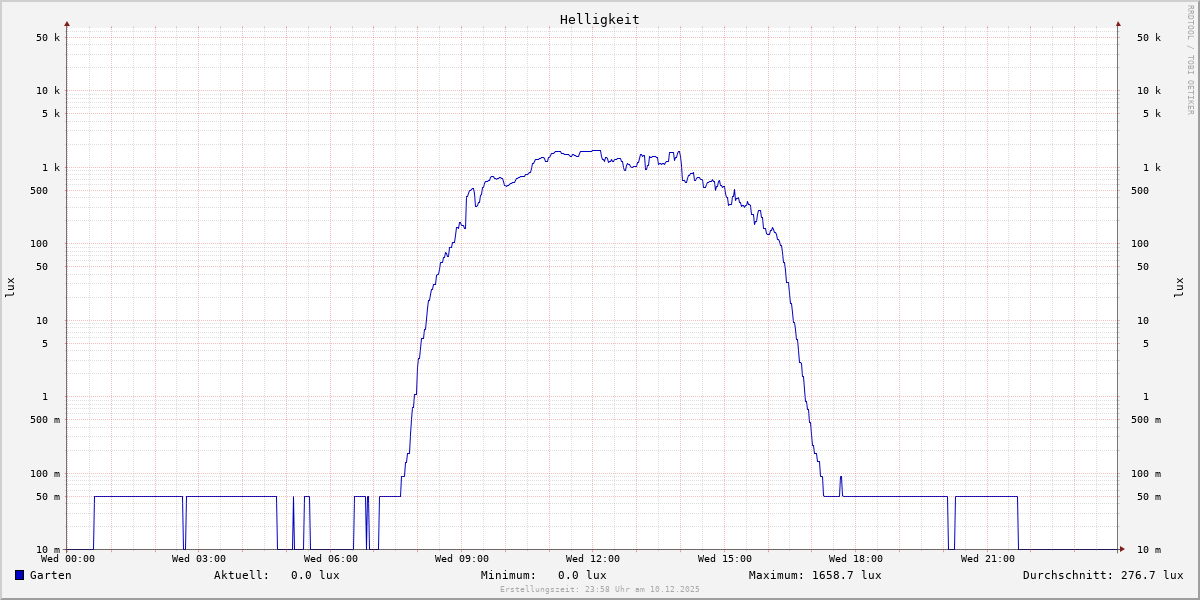Click the Wed 12:00 time axis label

click(592, 559)
